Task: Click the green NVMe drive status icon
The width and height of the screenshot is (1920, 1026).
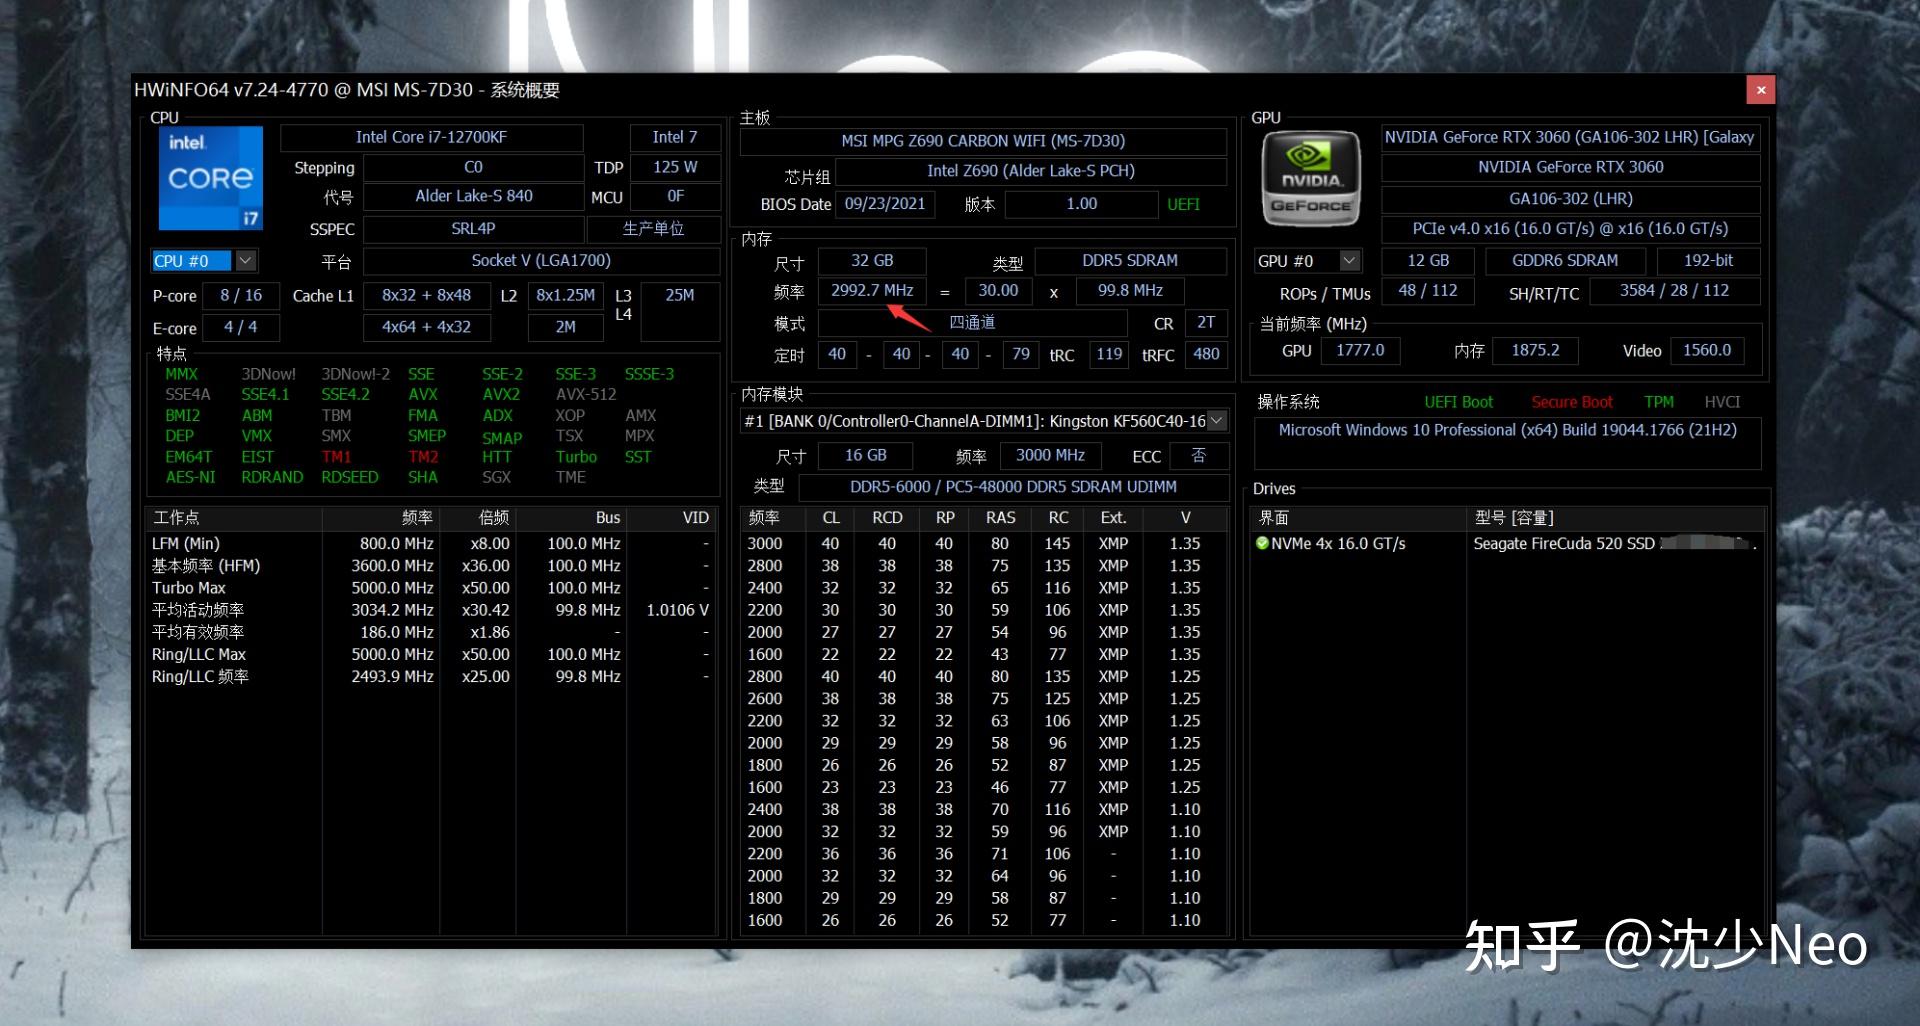Action: click(x=1262, y=543)
